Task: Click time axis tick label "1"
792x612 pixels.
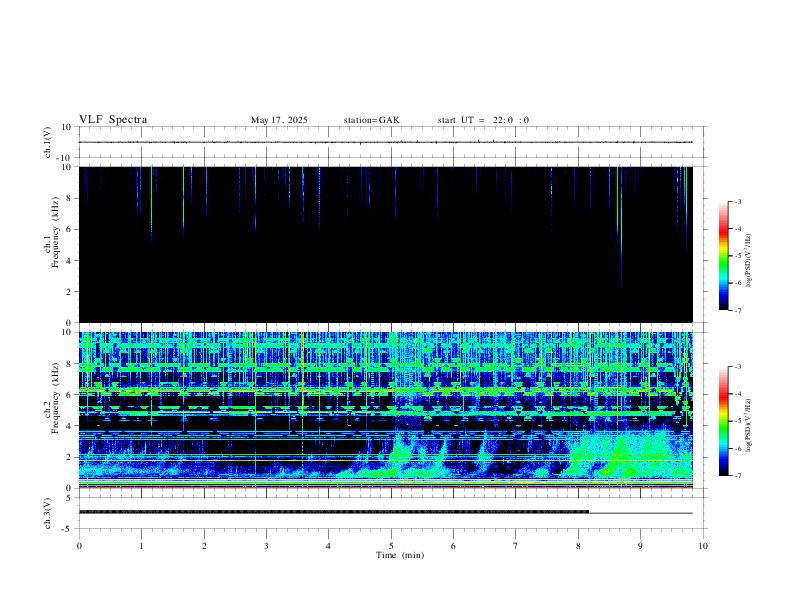Action: 141,546
